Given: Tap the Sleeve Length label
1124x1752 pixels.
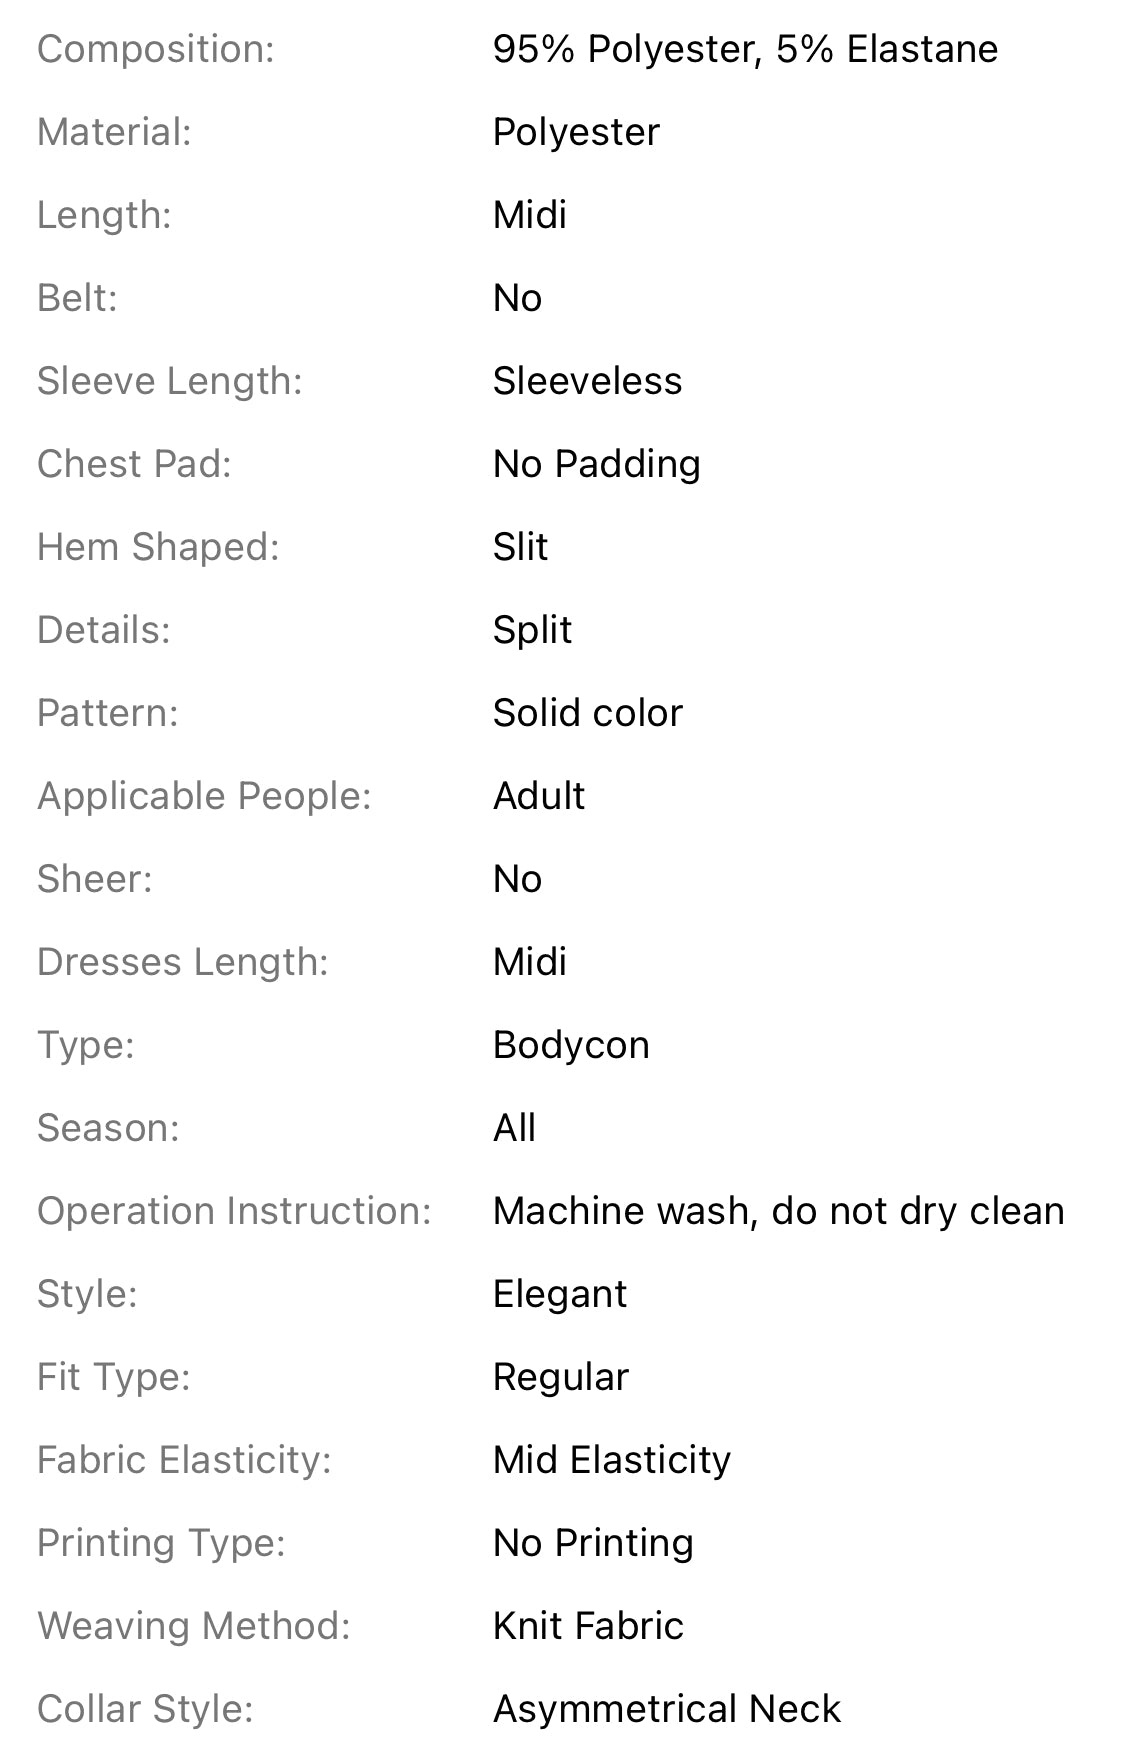Looking at the screenshot, I should click(169, 382).
